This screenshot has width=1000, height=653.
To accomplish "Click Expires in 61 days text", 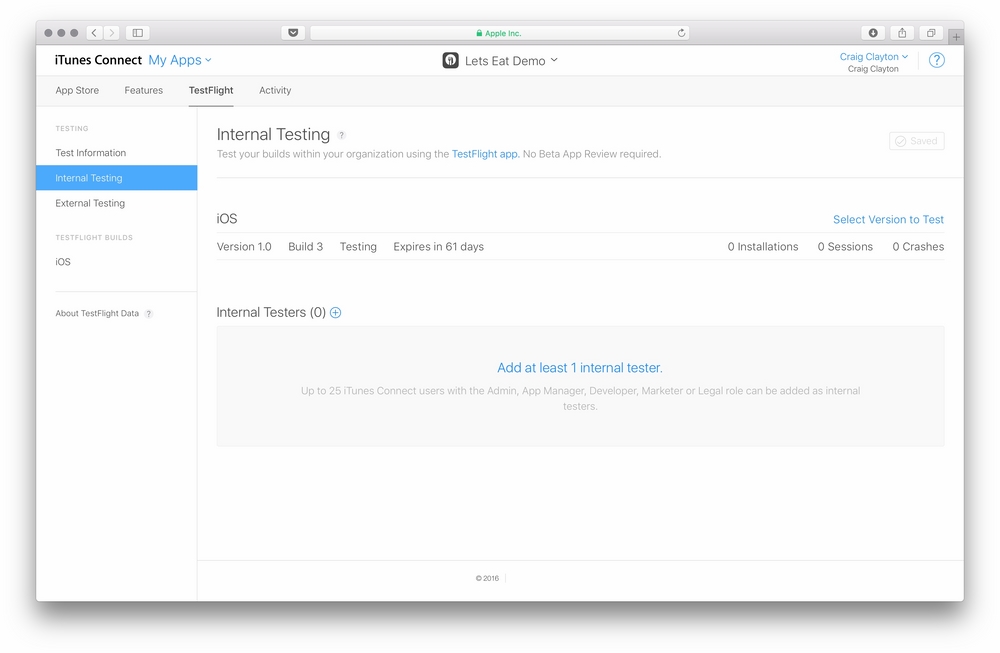I will [438, 247].
